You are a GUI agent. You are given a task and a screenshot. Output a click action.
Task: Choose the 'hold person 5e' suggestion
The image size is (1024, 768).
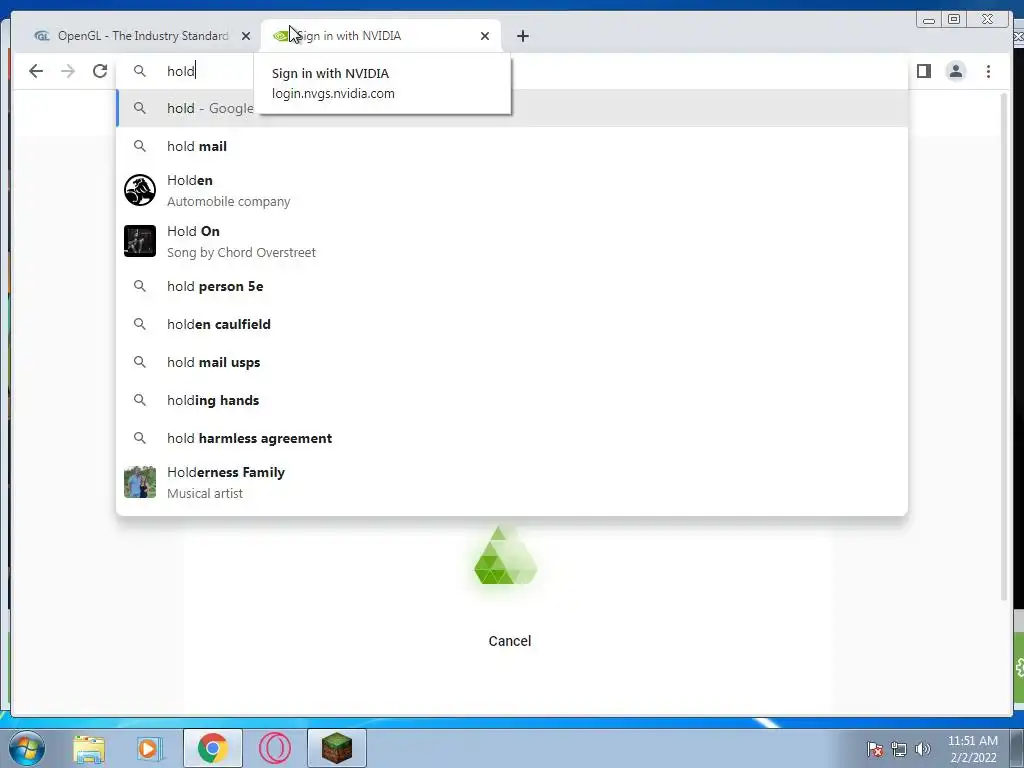click(x=512, y=286)
